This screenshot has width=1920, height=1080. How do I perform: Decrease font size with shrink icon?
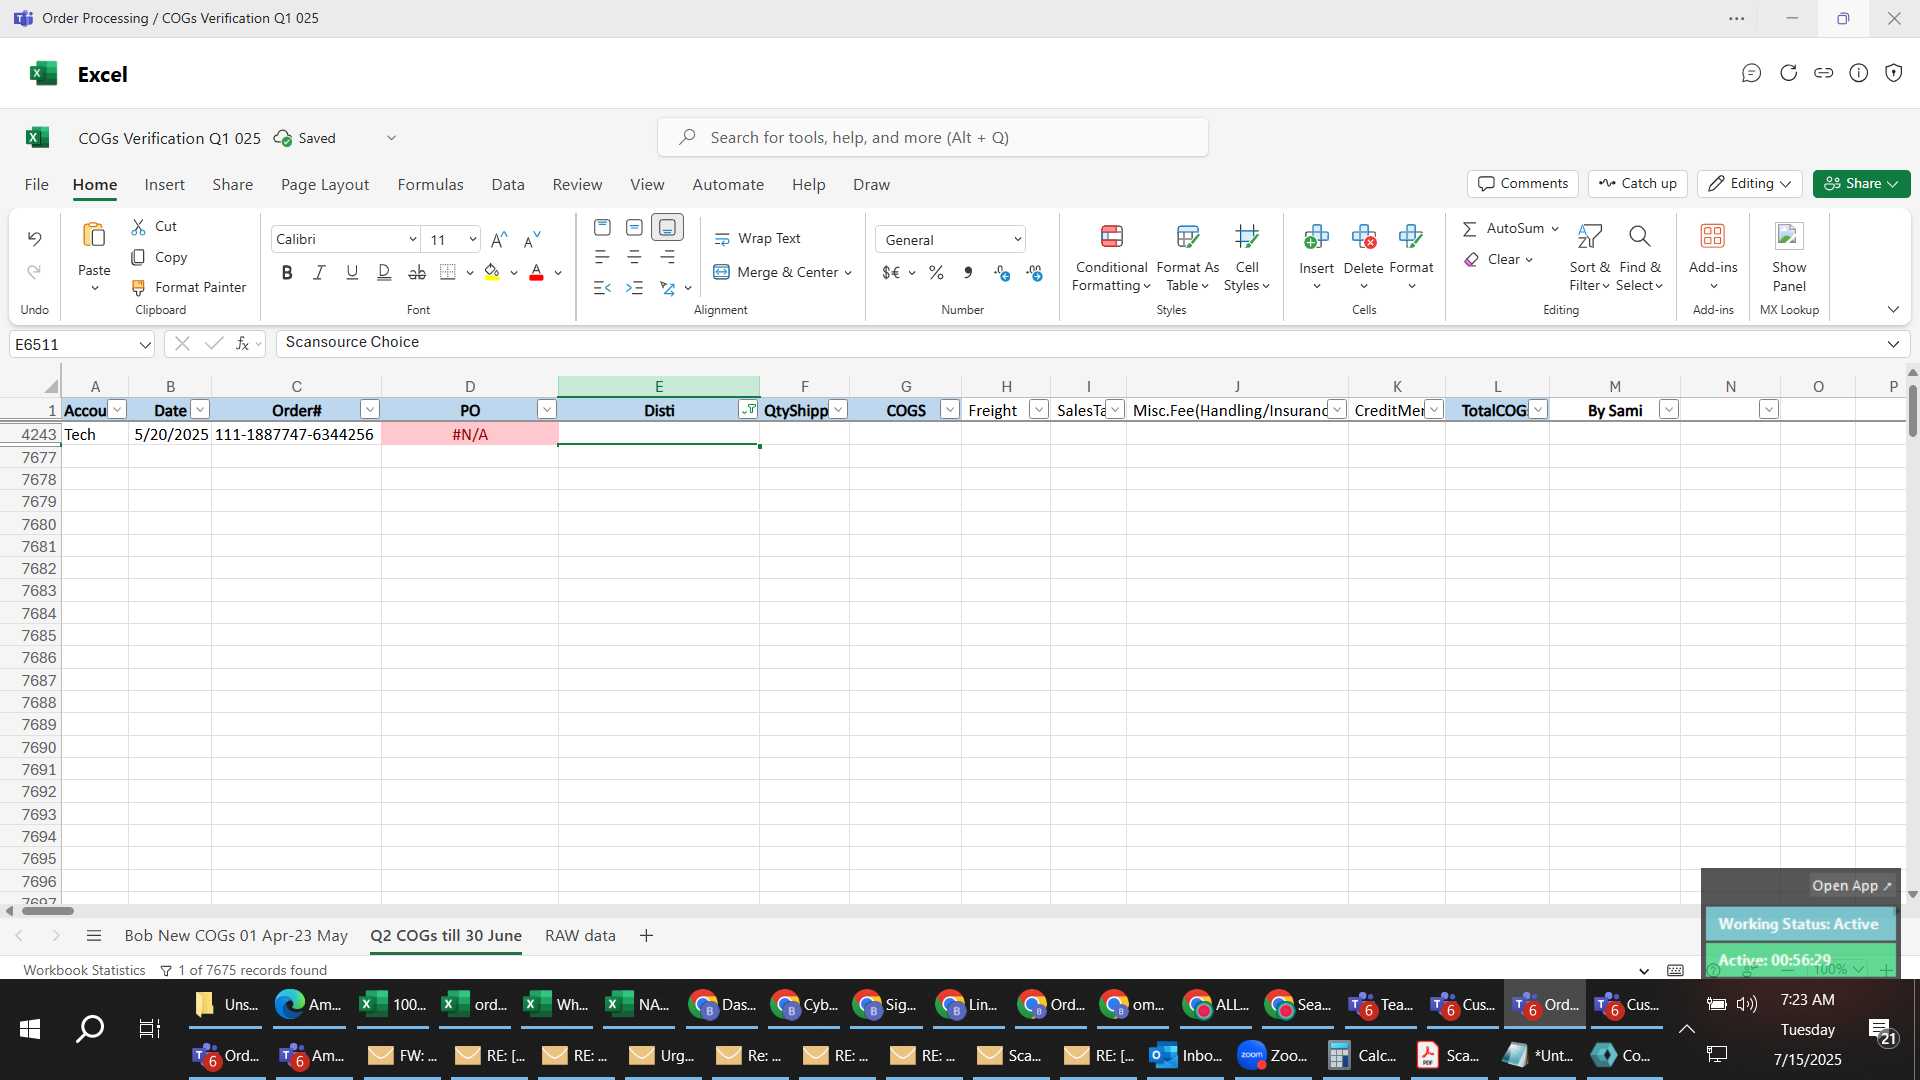click(532, 239)
